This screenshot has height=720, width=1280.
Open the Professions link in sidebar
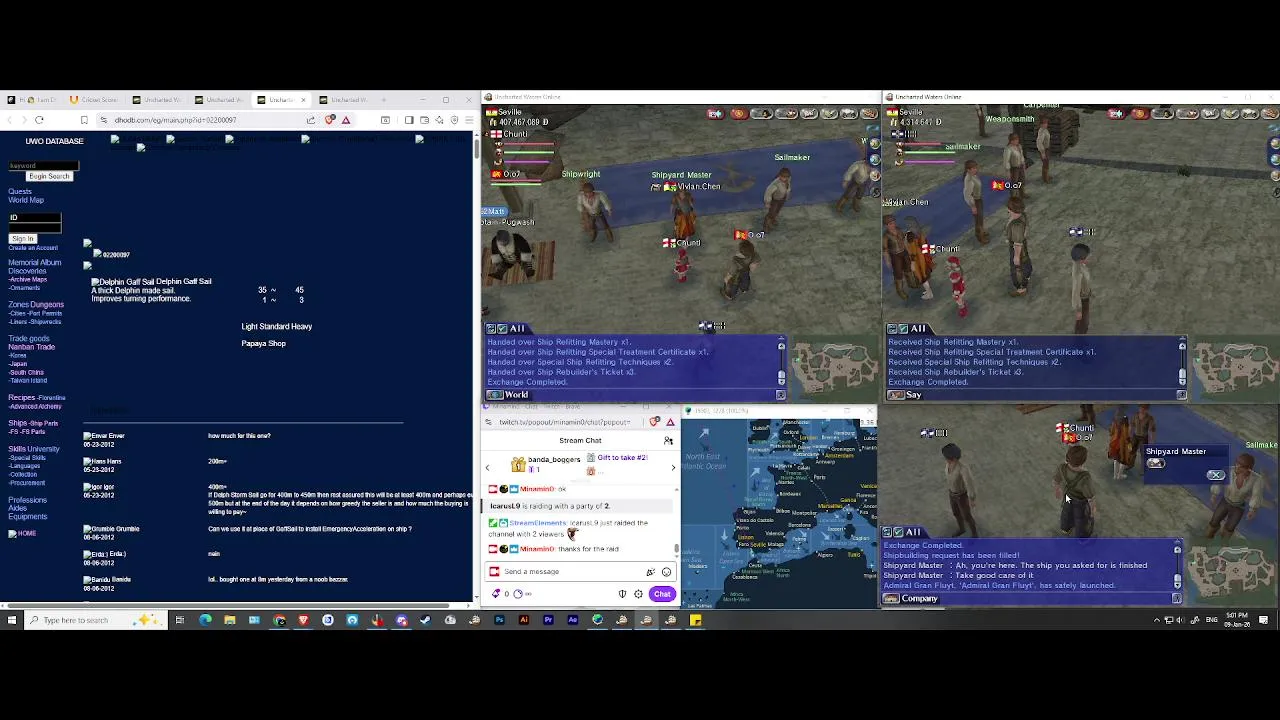pos(28,500)
